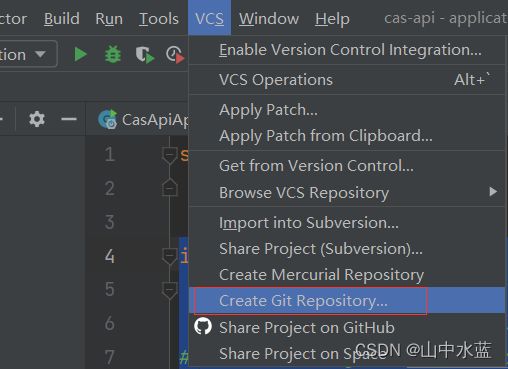Launch the Profiler clock icon
This screenshot has height=369, width=508.
pos(175,55)
